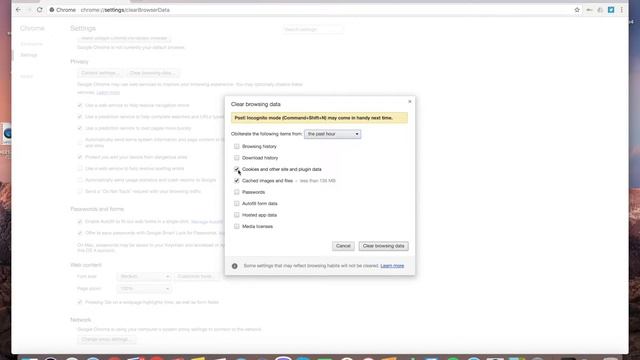Click the browser forward arrow
Viewport: 640px width, 360px height.
29,10
